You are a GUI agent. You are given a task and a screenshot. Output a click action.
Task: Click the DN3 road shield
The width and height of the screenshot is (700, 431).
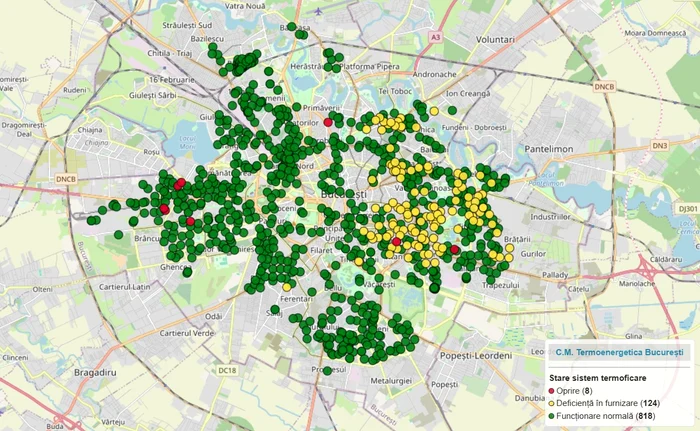pyautogui.click(x=658, y=146)
